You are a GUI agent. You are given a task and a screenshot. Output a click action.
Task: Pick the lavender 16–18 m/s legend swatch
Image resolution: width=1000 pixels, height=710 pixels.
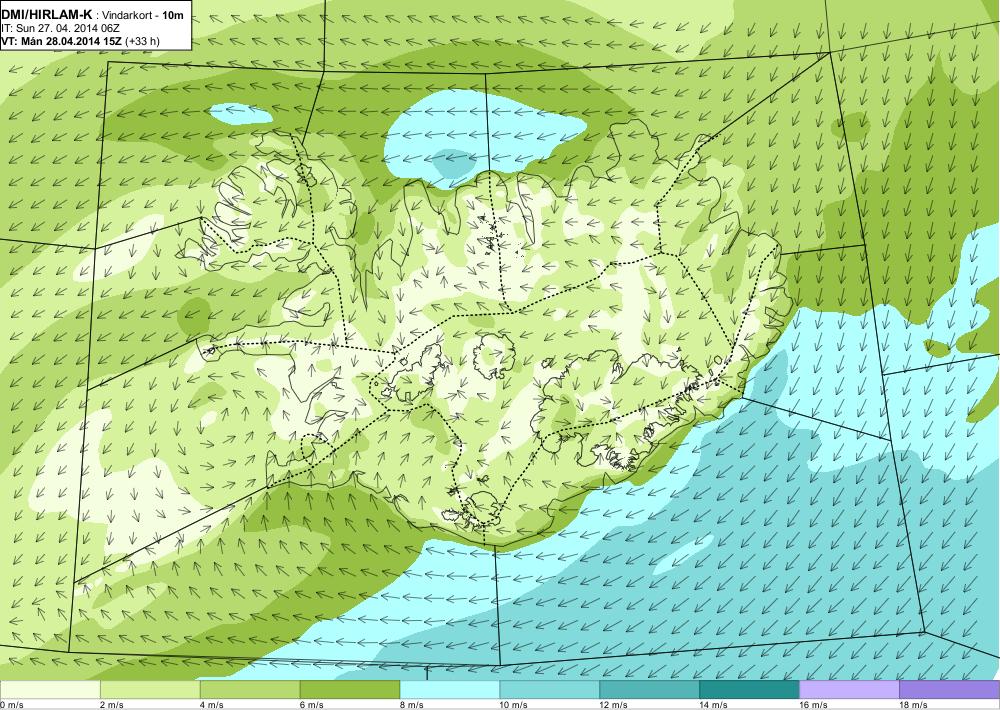coord(849,690)
